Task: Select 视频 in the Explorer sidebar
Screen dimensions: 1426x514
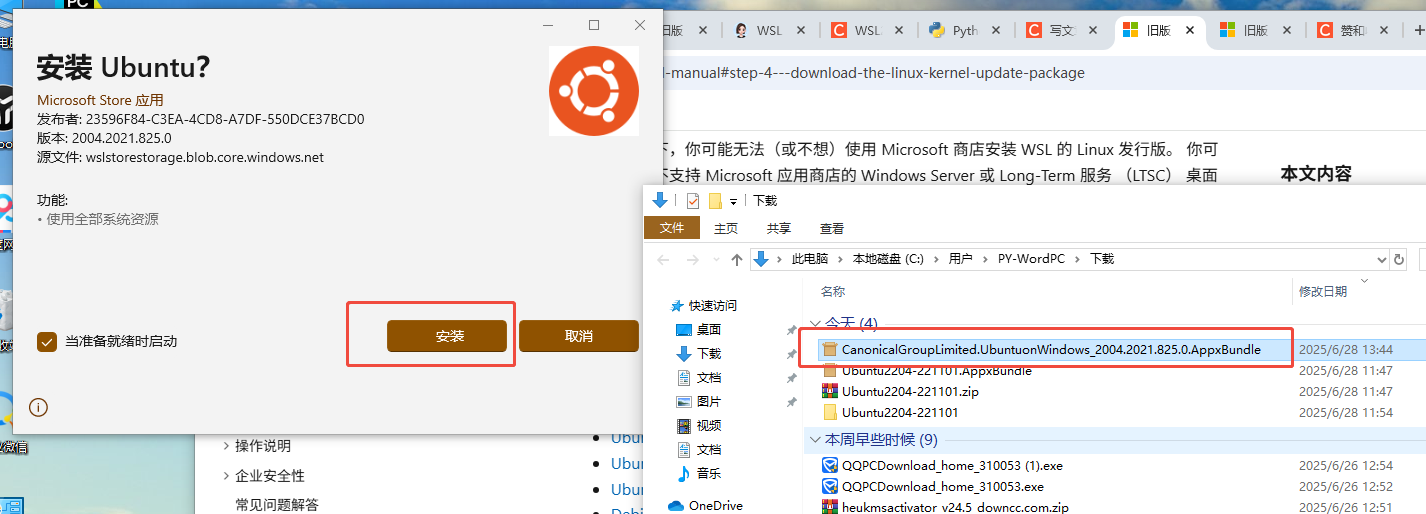Action: [x=709, y=426]
